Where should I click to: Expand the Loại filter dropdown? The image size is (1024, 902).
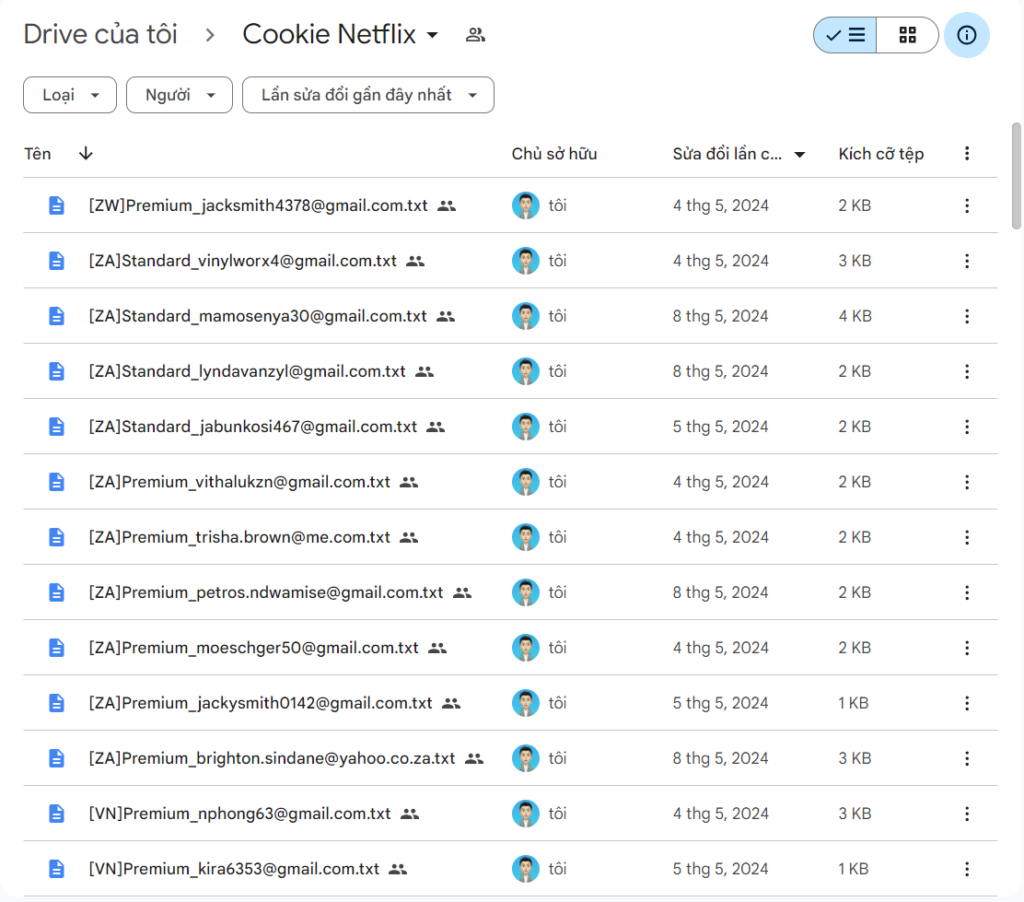point(70,95)
